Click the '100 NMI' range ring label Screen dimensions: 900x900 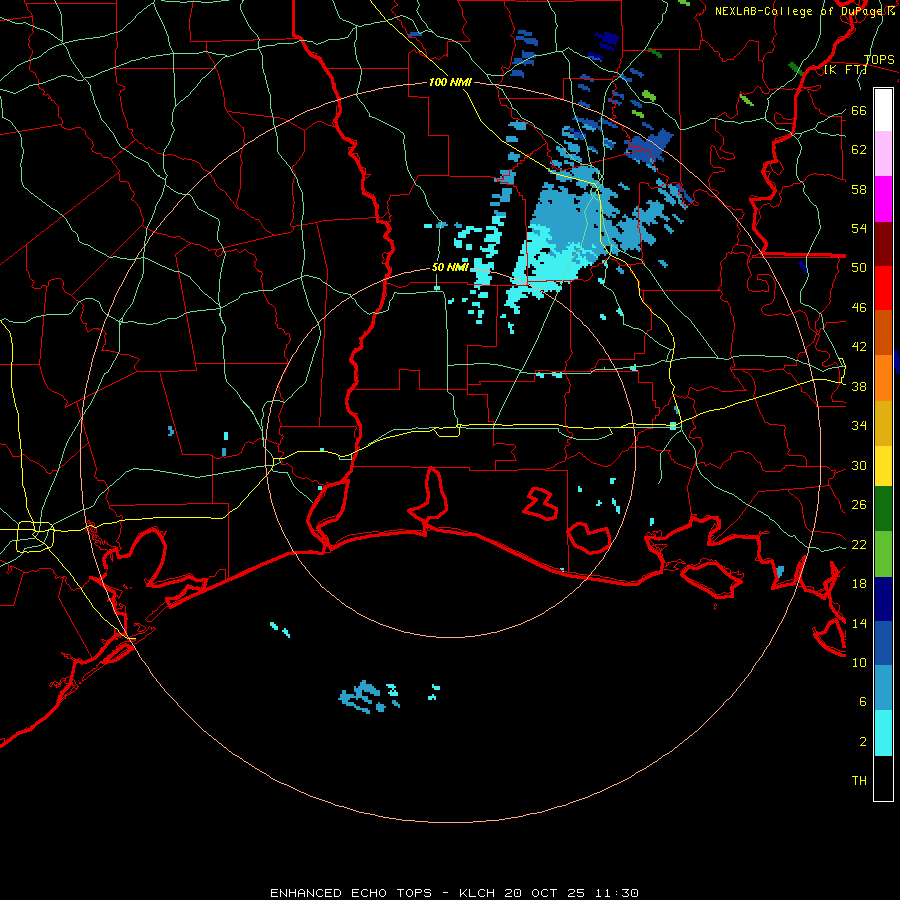click(x=450, y=82)
